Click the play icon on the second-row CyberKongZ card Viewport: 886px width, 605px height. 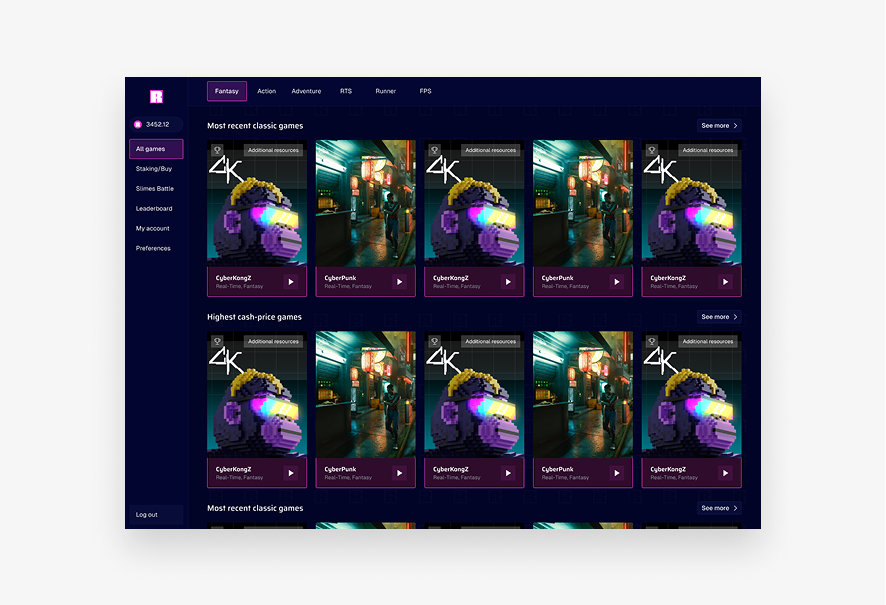point(290,471)
